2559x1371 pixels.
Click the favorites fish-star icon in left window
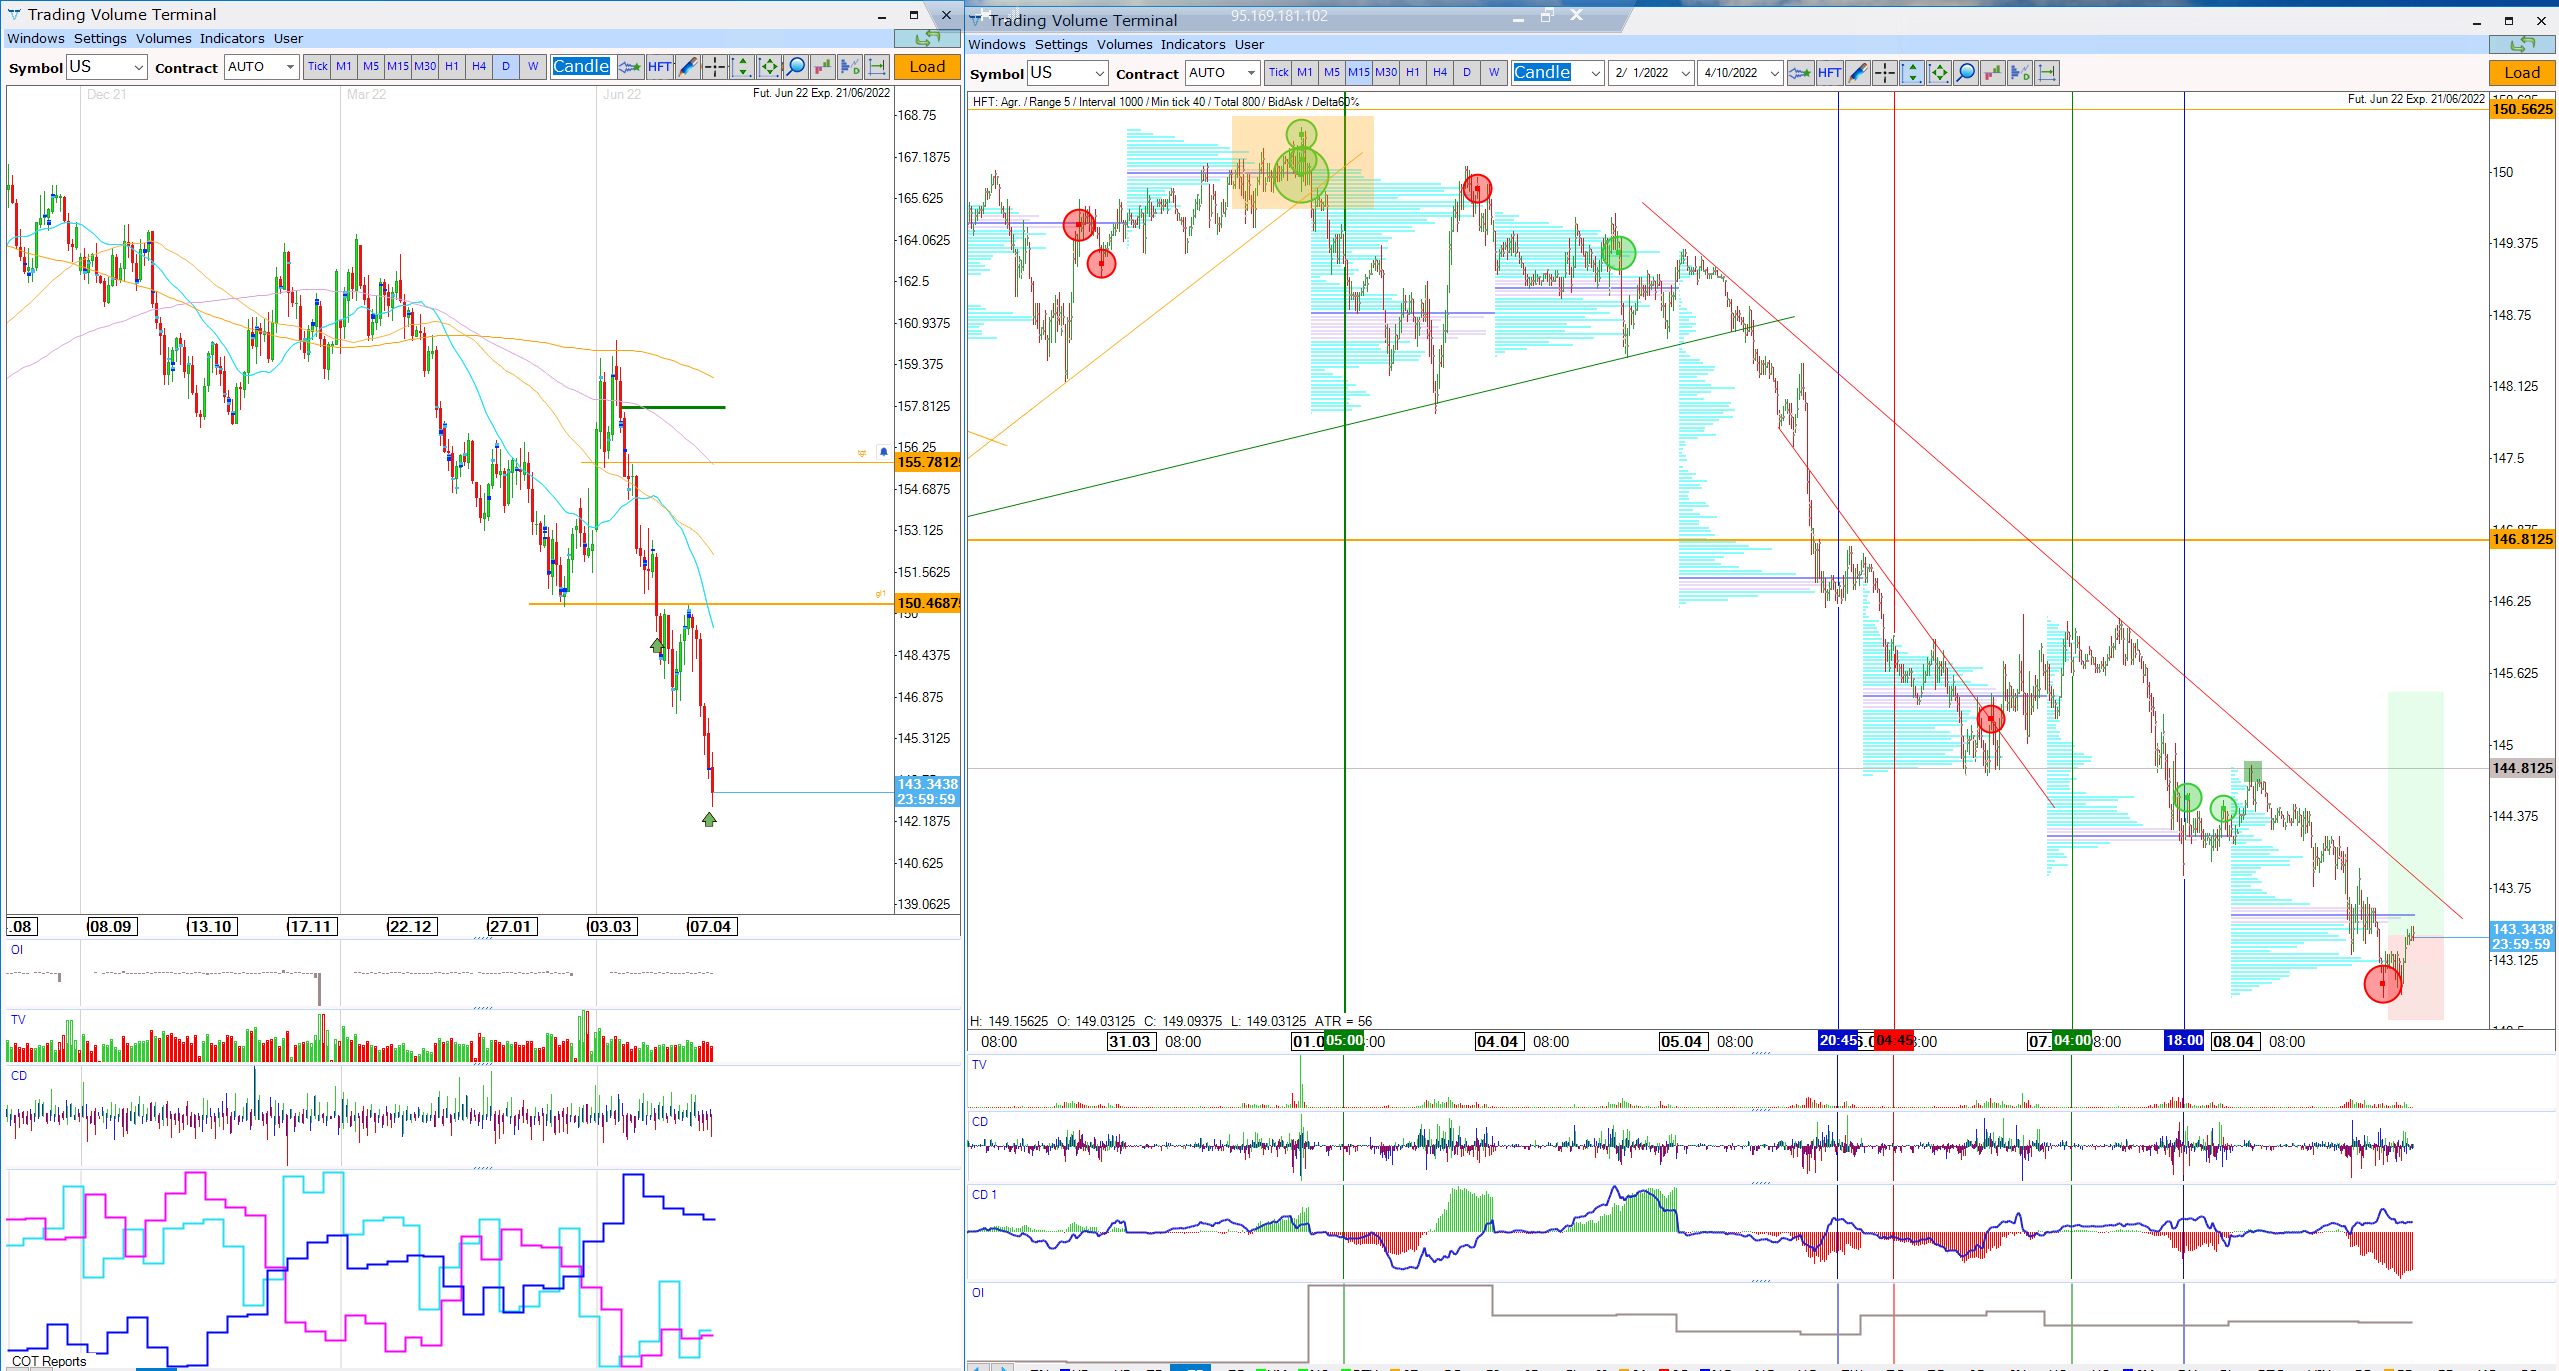pos(630,67)
